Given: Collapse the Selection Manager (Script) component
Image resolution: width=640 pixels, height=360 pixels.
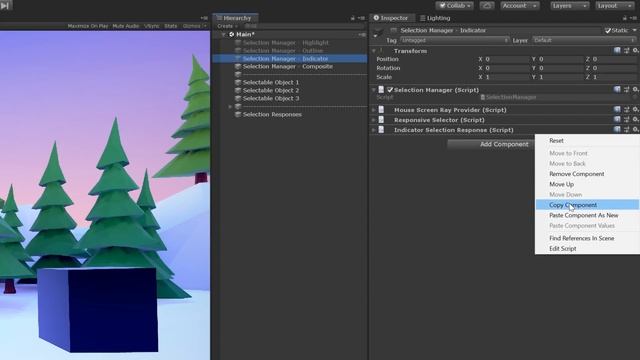Looking at the screenshot, I should click(x=374, y=90).
